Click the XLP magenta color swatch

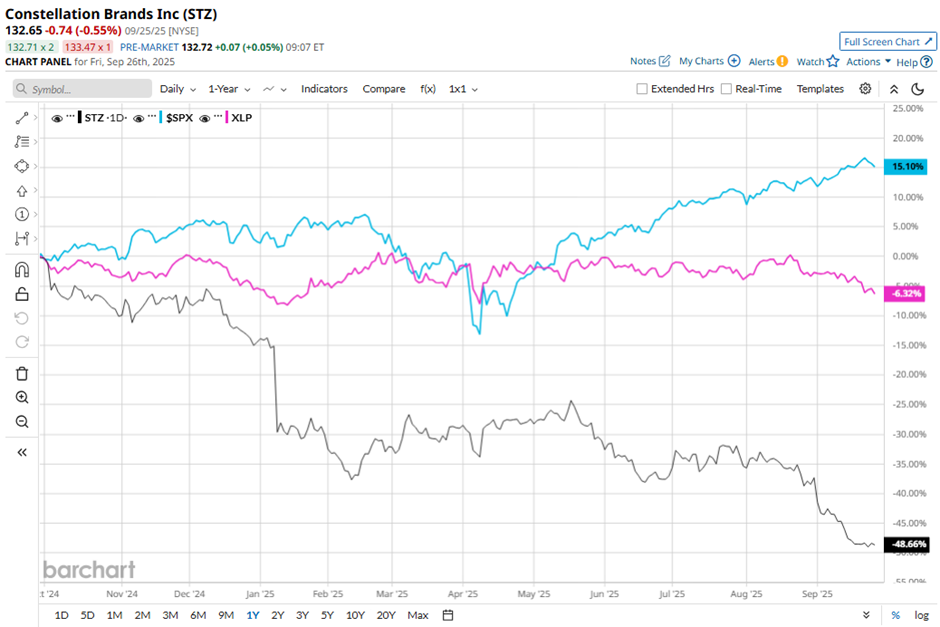pyautogui.click(x=227, y=117)
